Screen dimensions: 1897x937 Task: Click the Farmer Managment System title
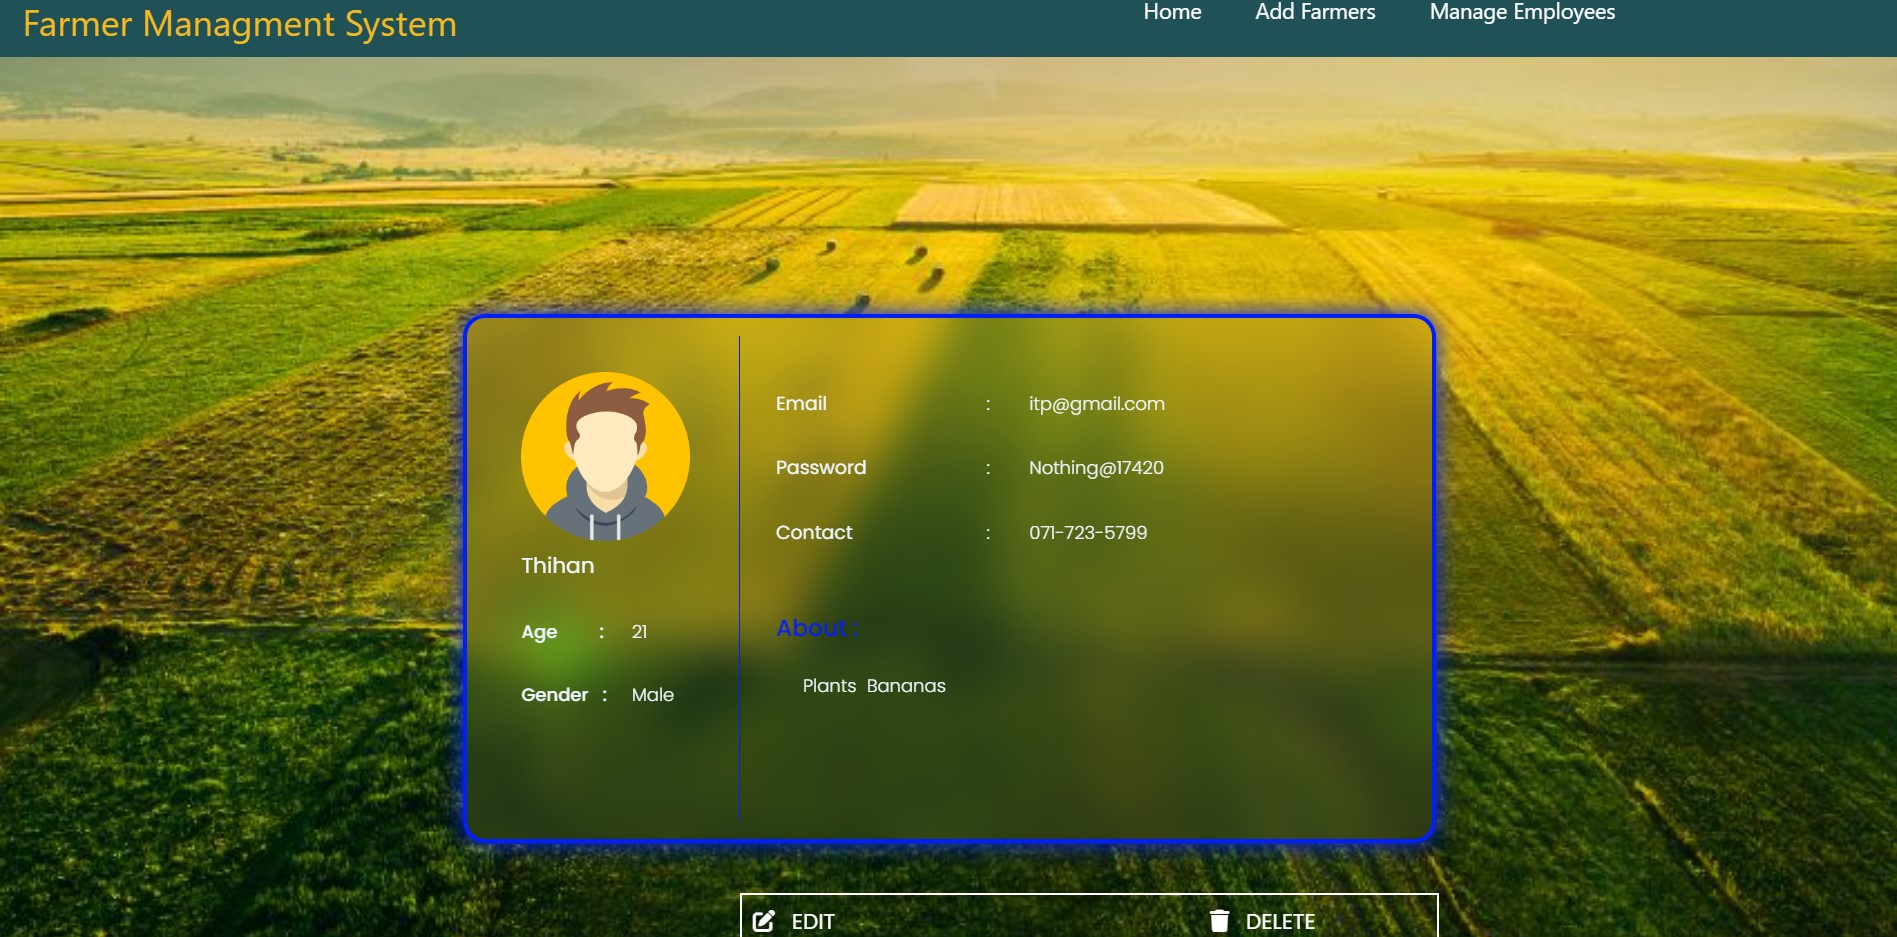241,24
